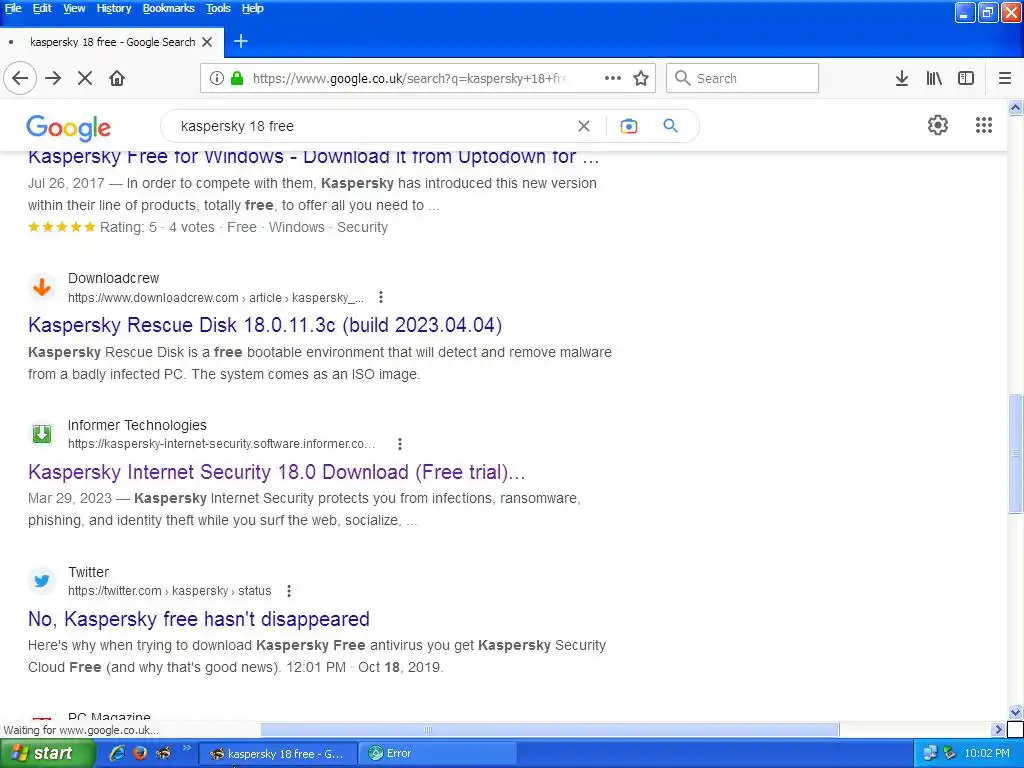Image resolution: width=1024 pixels, height=768 pixels.
Task: Click the downloadcrew.com URL breadcrumb
Action: 216,298
